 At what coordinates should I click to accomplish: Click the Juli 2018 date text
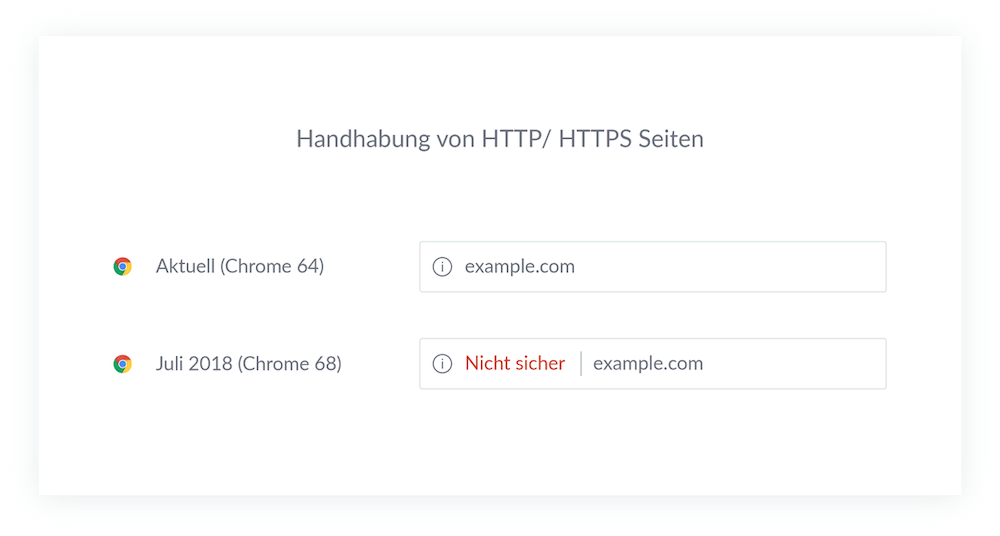click(194, 364)
